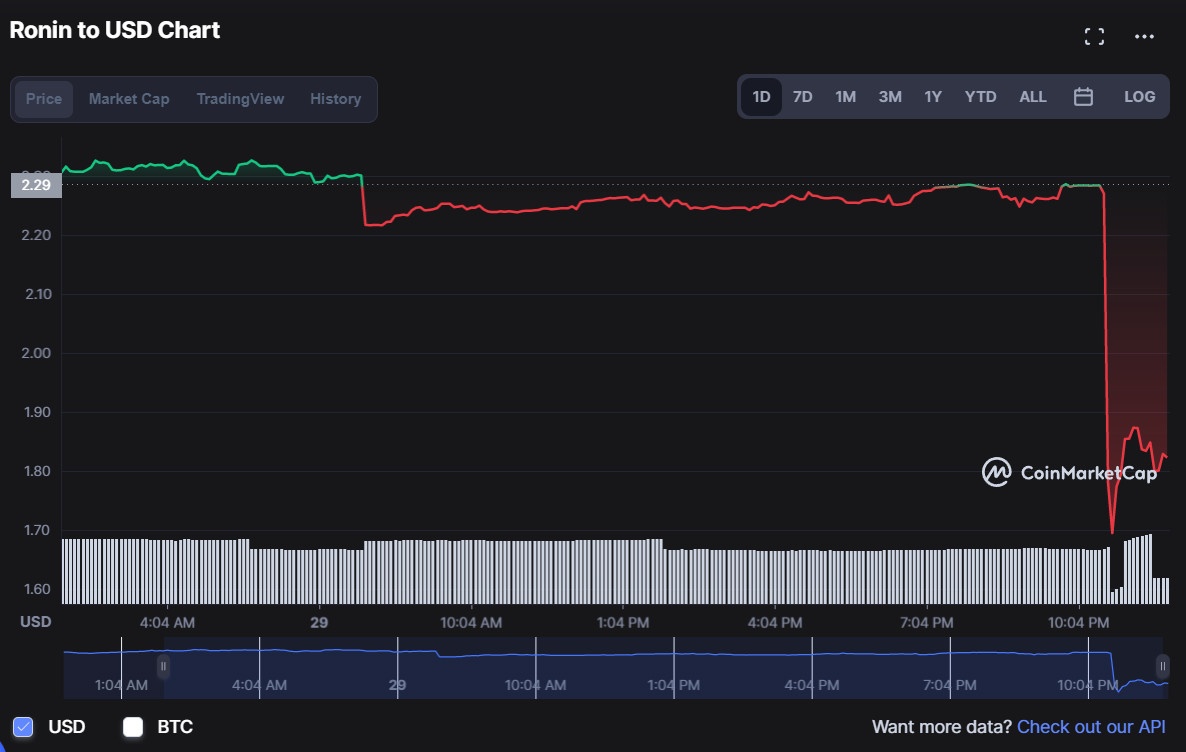1186x752 pixels.
Task: Select the Price tab
Action: pos(44,99)
